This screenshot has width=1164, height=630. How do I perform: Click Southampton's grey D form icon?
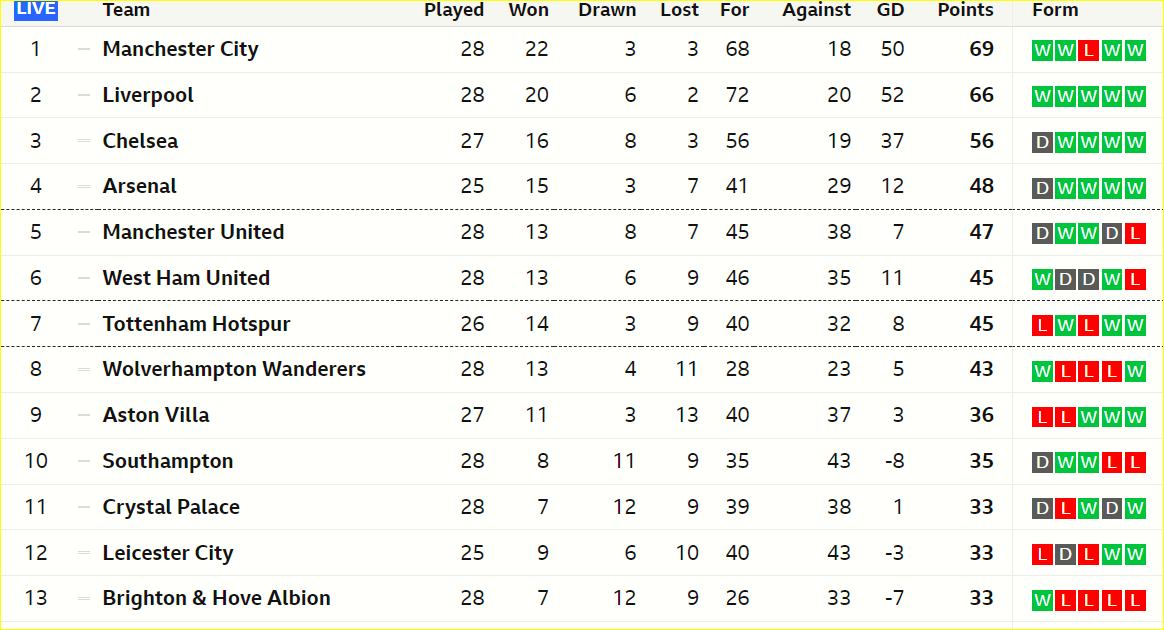[x=1042, y=463]
